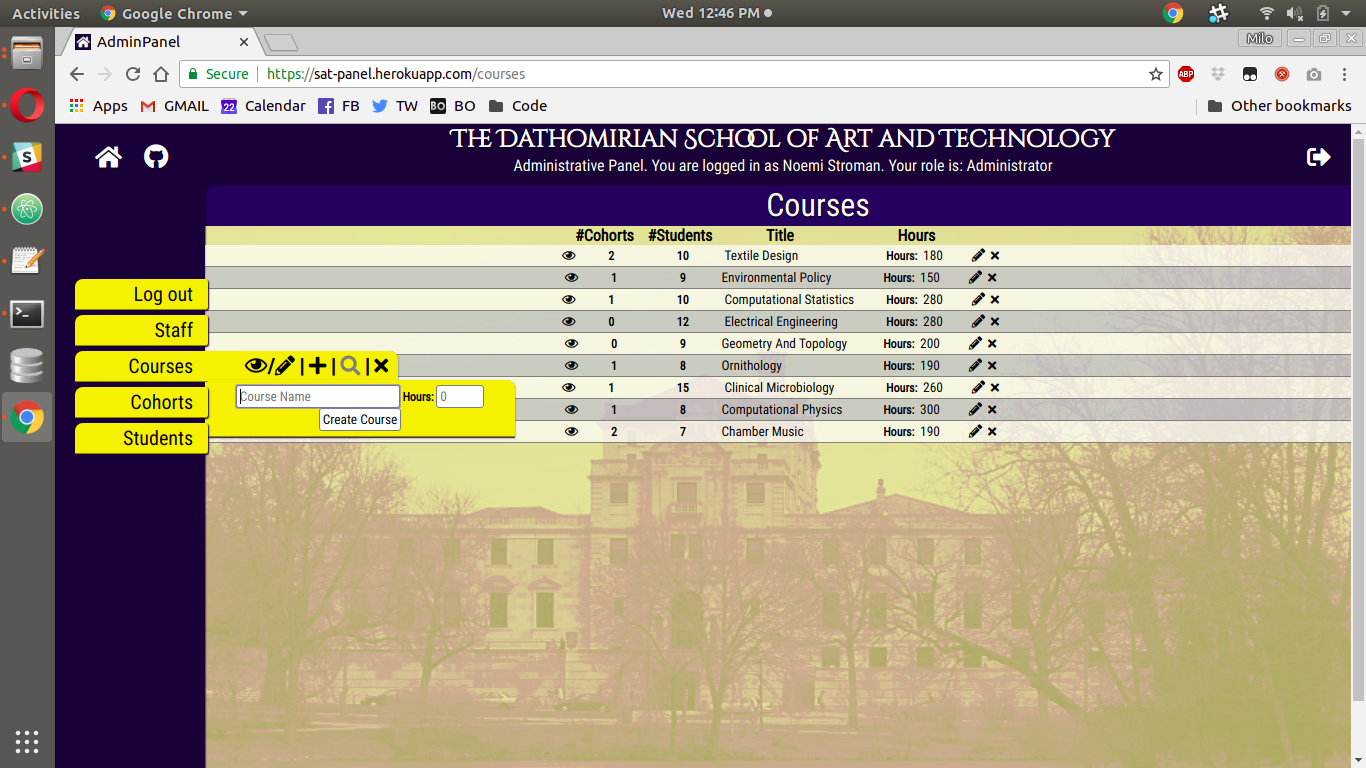The width and height of the screenshot is (1366, 768).
Task: Open the Calendar bookmark
Action: click(264, 106)
